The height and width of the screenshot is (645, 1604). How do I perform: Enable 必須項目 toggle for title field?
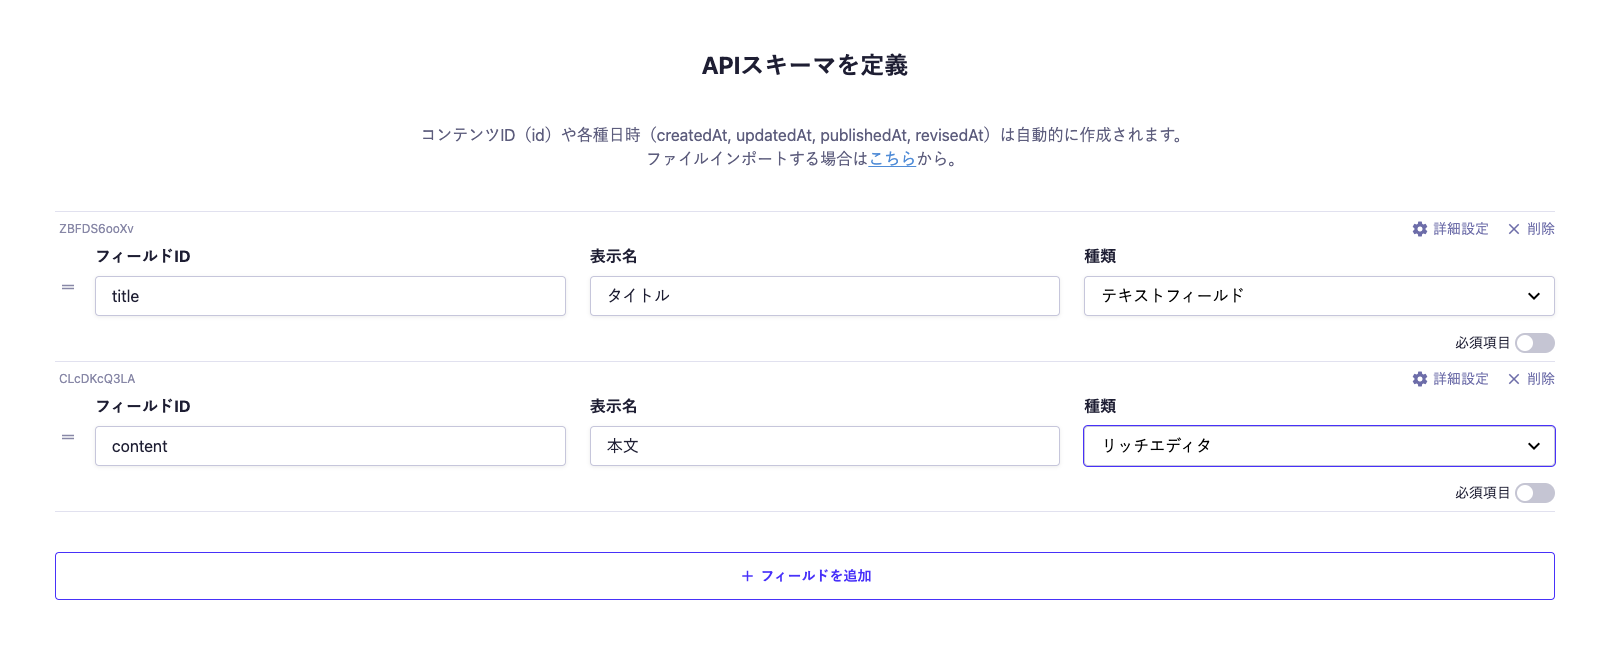click(x=1534, y=343)
